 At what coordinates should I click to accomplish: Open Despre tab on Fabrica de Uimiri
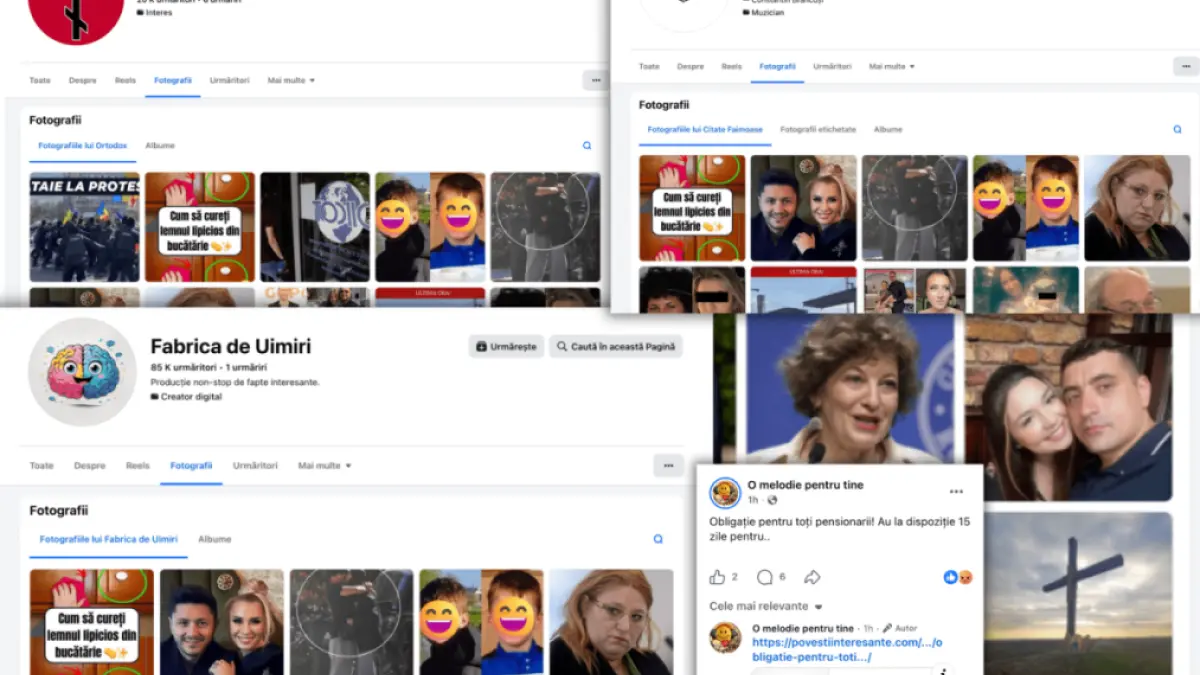[x=90, y=466]
